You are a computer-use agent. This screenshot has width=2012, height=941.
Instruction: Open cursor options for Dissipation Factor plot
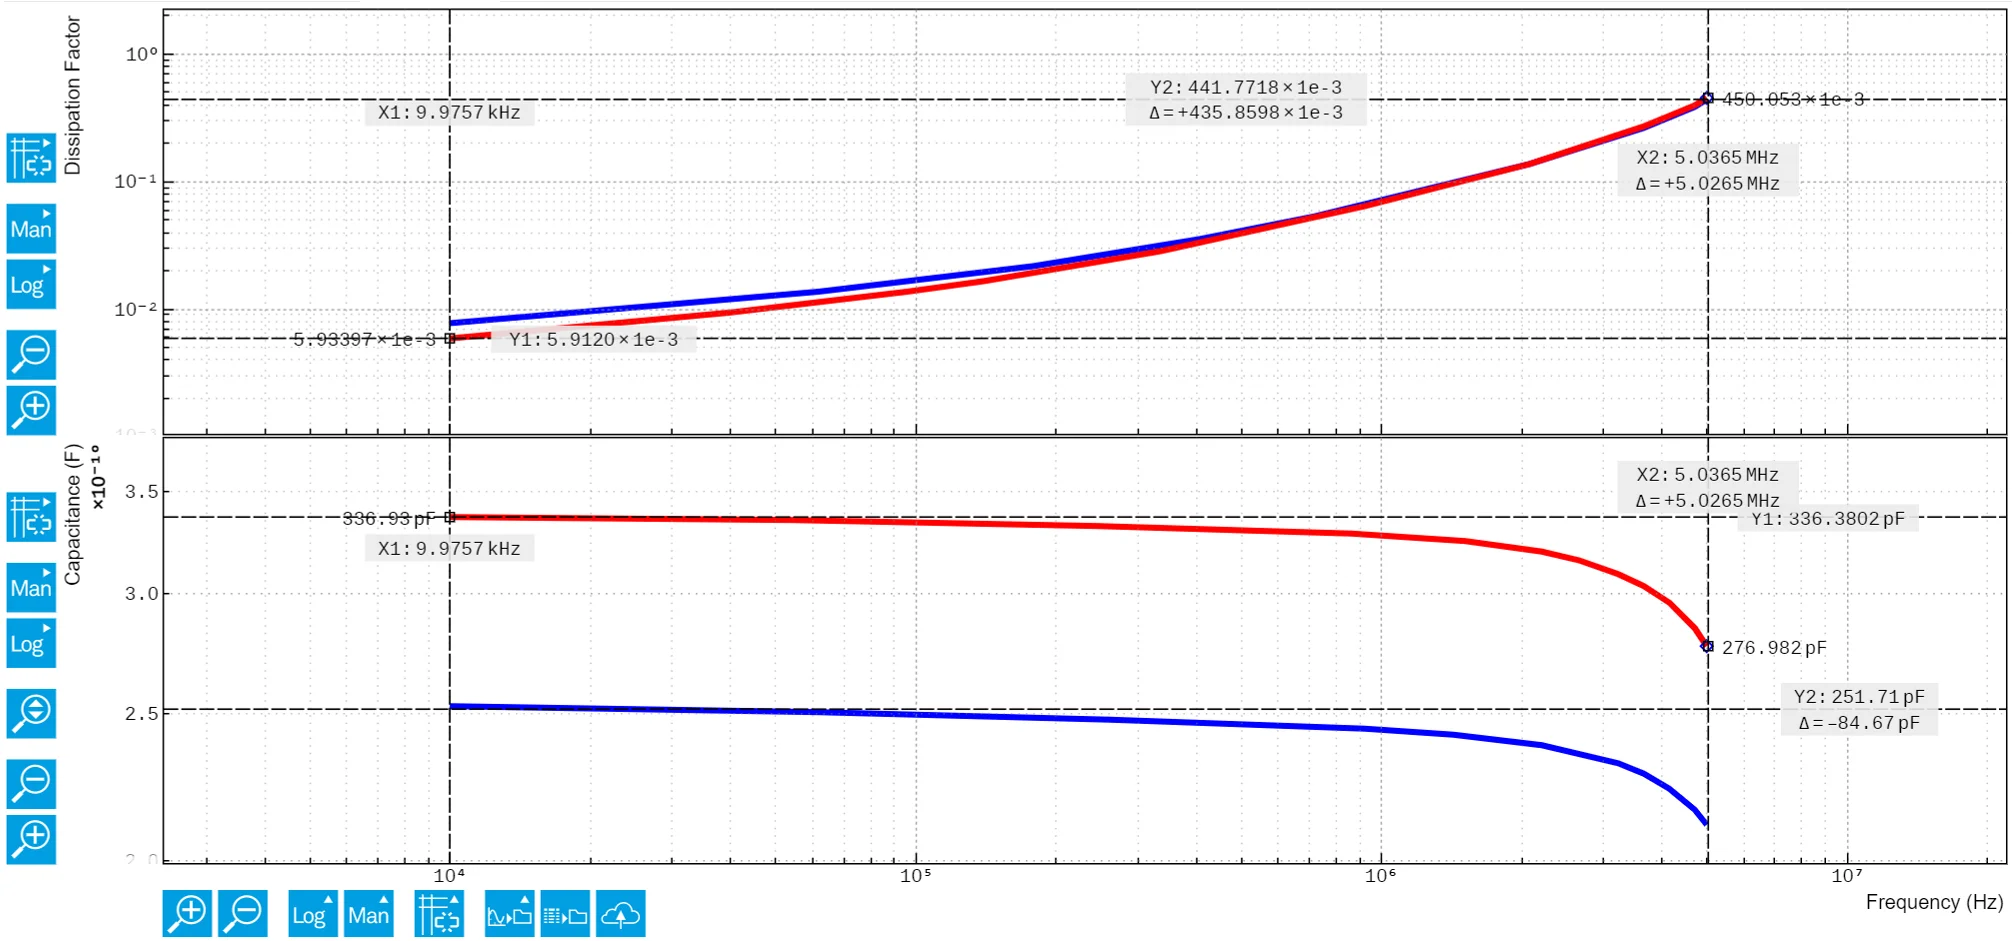point(31,158)
